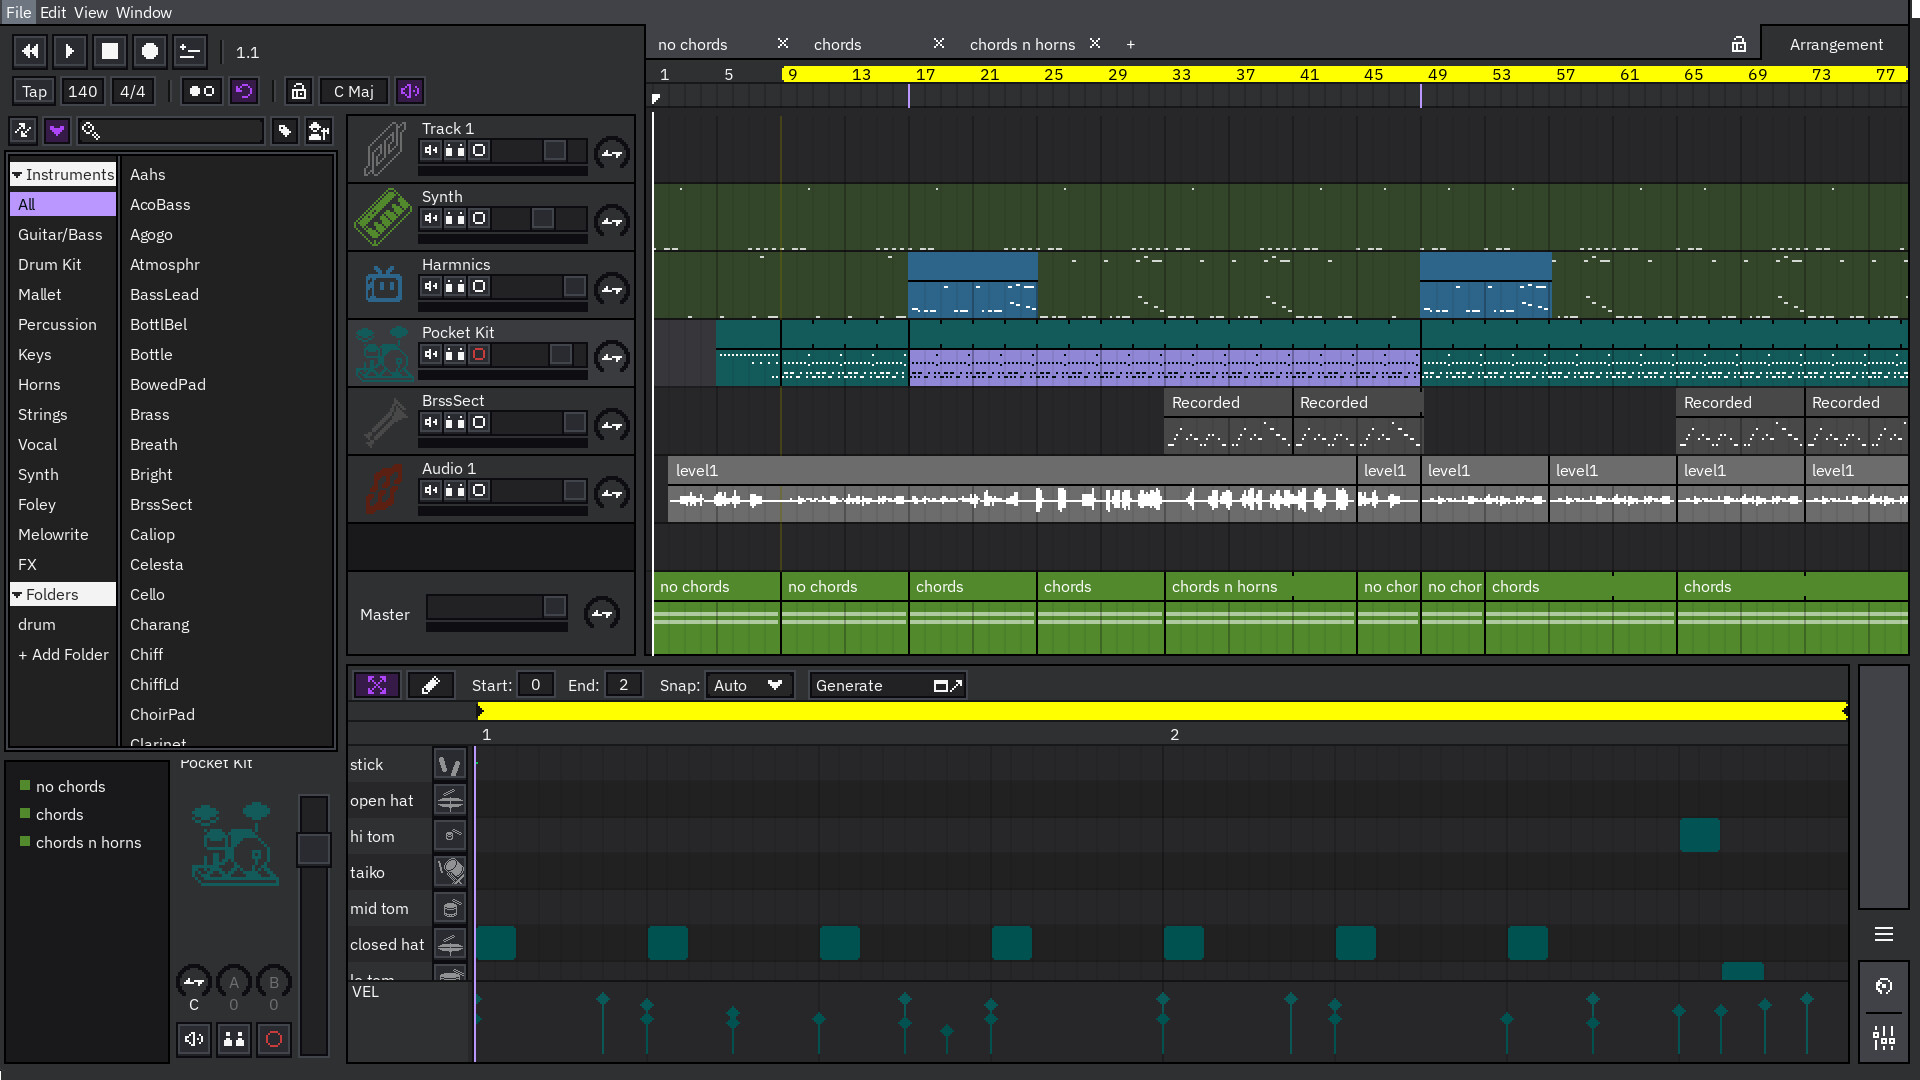Click the stick drum pad icon
1920x1080 pixels.
pyautogui.click(x=450, y=764)
